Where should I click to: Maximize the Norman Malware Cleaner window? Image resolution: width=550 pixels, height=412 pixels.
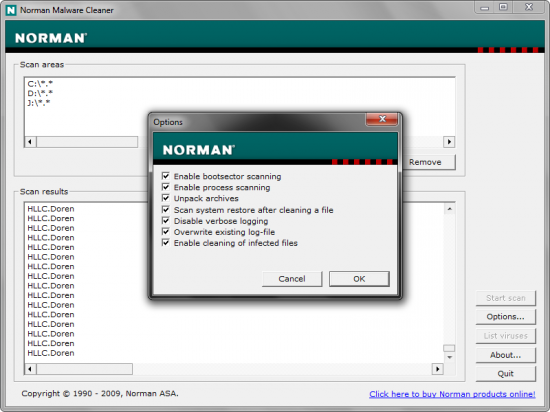[x=503, y=7]
